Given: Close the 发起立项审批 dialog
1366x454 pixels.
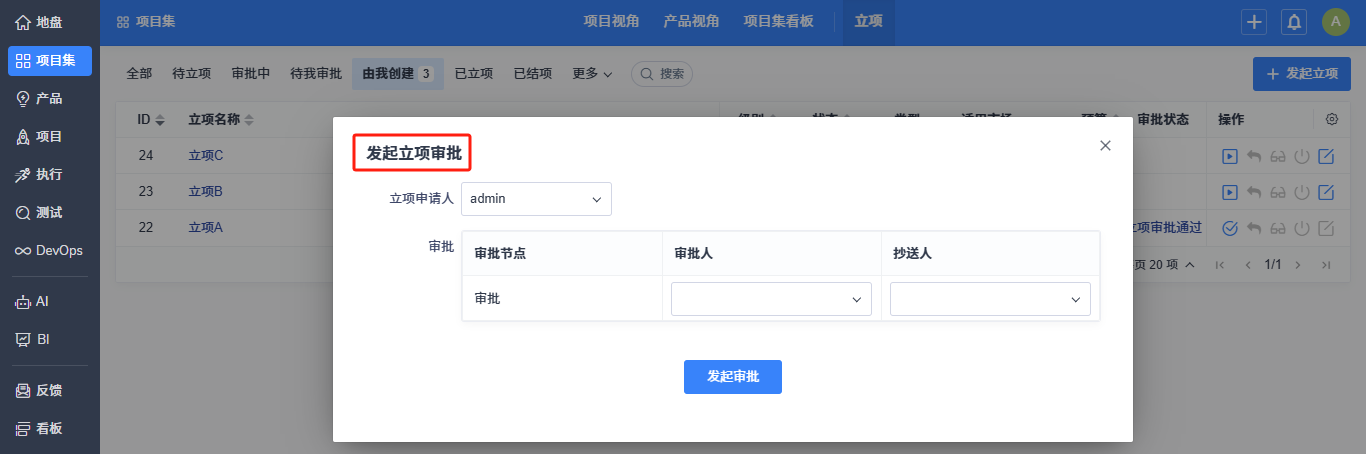Looking at the screenshot, I should click(x=1105, y=145).
